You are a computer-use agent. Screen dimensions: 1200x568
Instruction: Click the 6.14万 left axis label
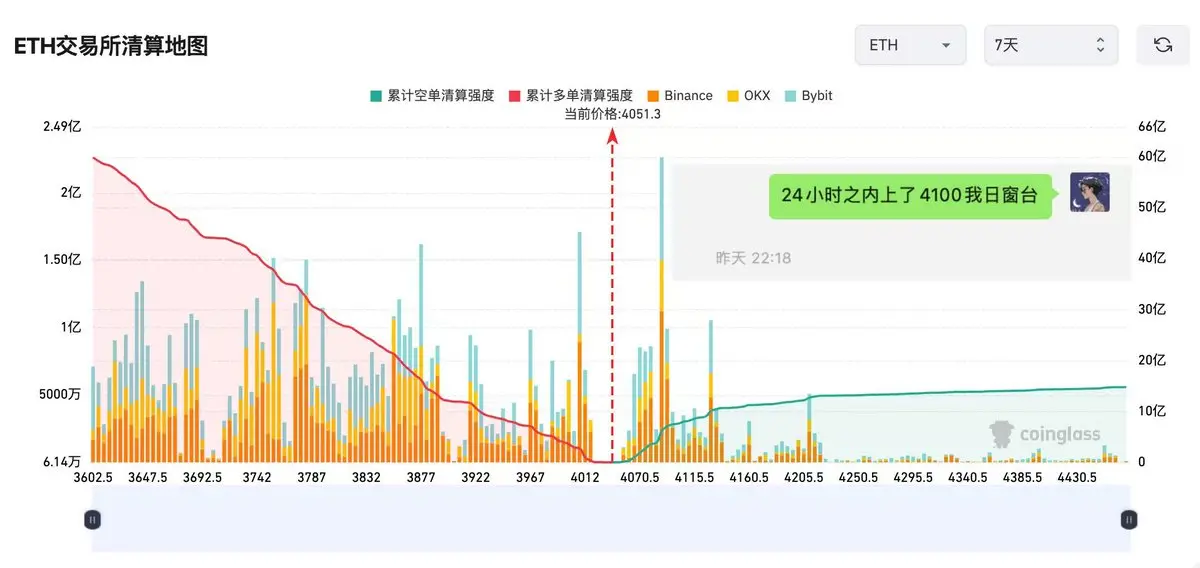coord(61,462)
